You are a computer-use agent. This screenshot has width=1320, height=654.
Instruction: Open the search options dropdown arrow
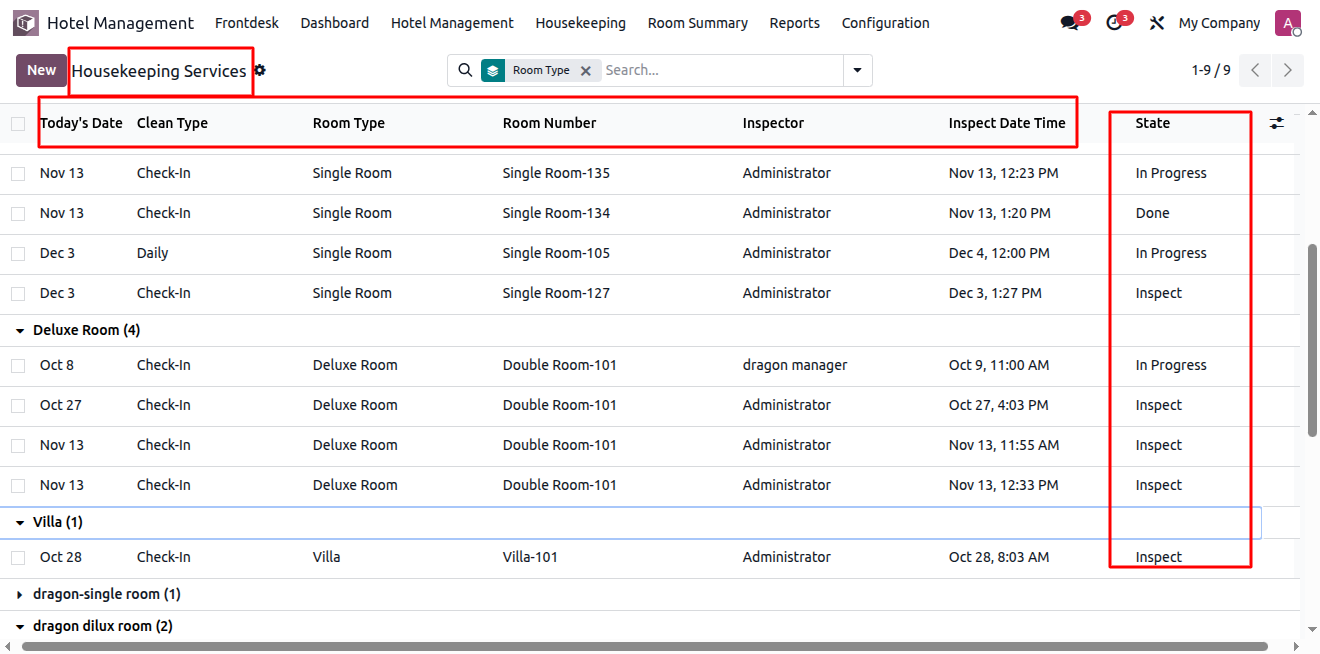(x=858, y=70)
